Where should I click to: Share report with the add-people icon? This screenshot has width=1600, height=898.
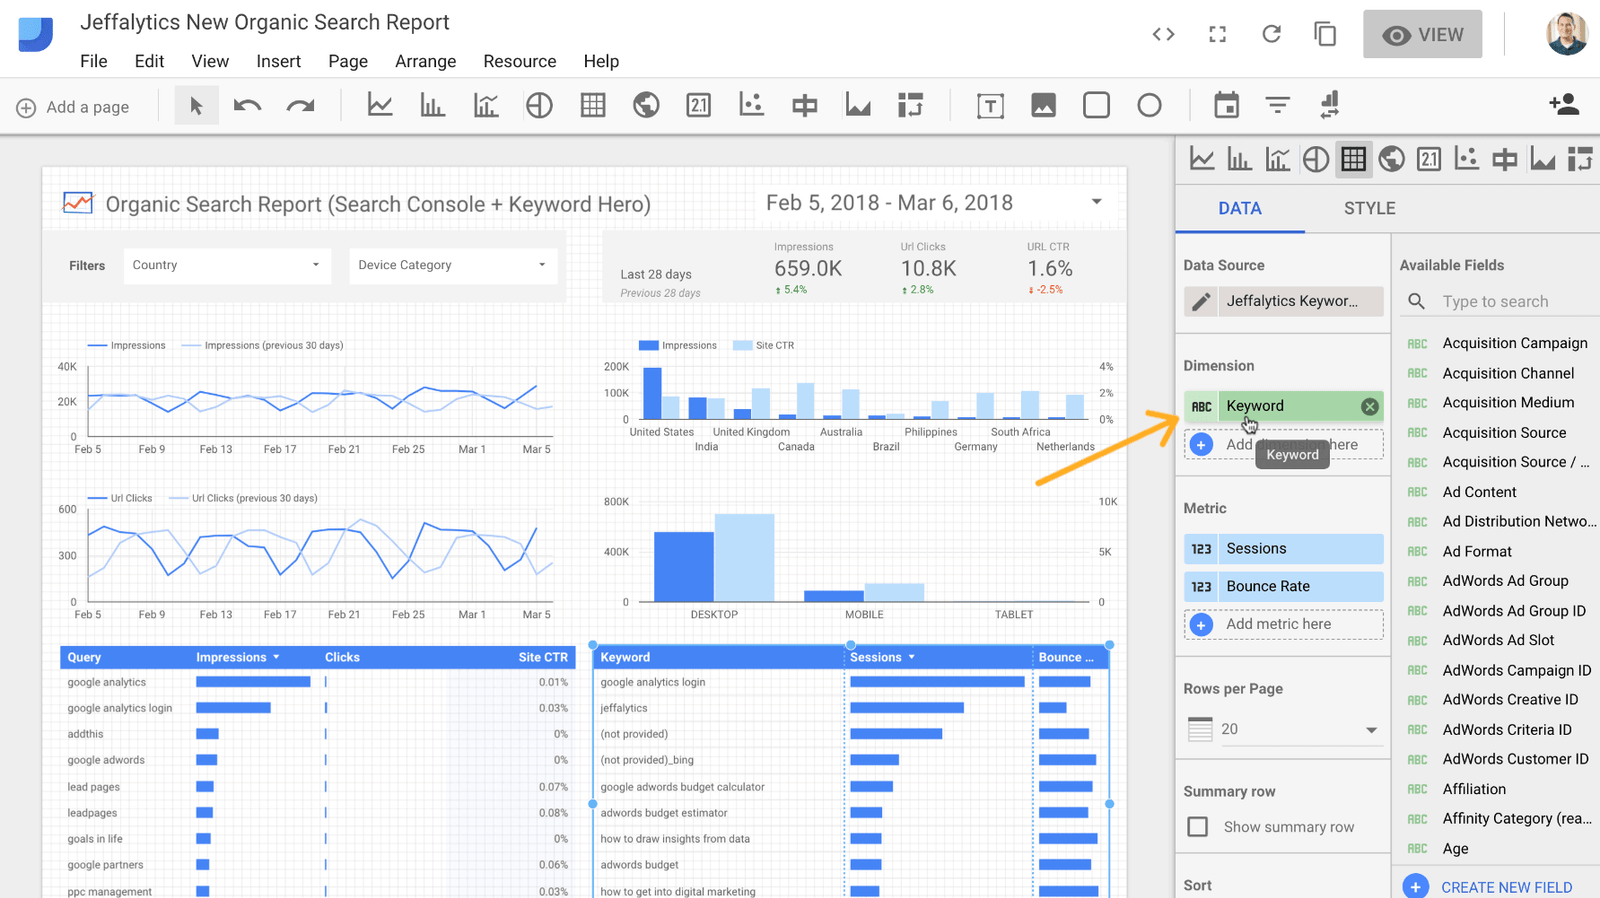tap(1563, 104)
